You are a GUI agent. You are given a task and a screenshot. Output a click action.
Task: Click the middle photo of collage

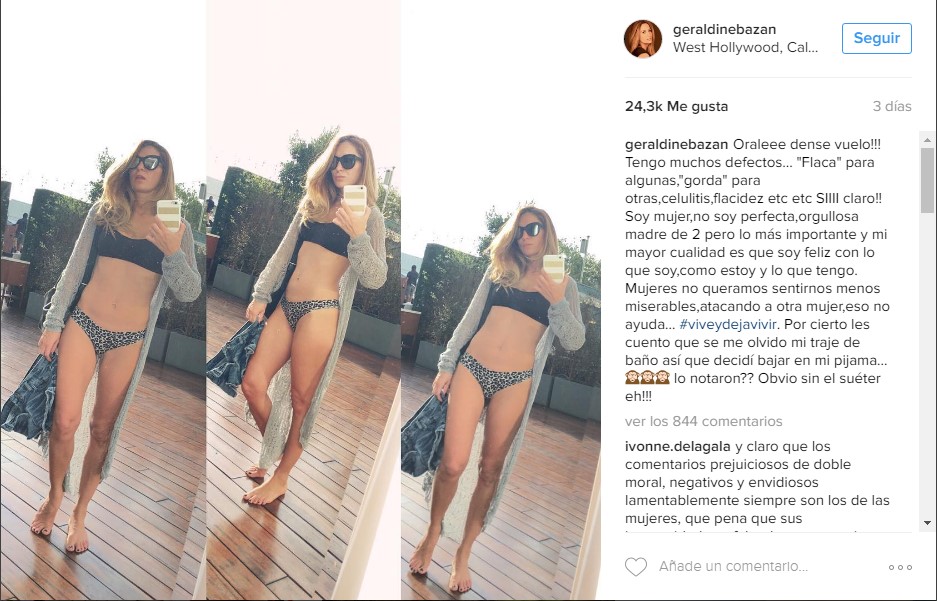[303, 300]
